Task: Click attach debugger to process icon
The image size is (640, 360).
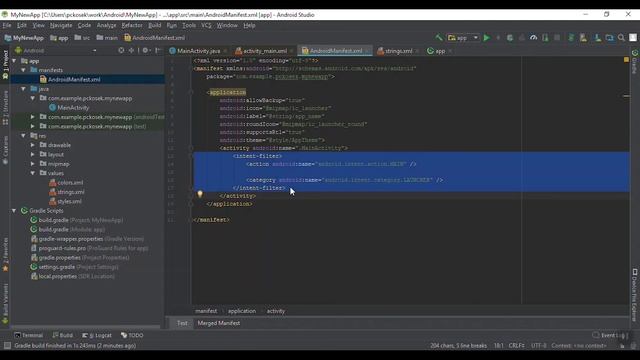Action: point(545,38)
